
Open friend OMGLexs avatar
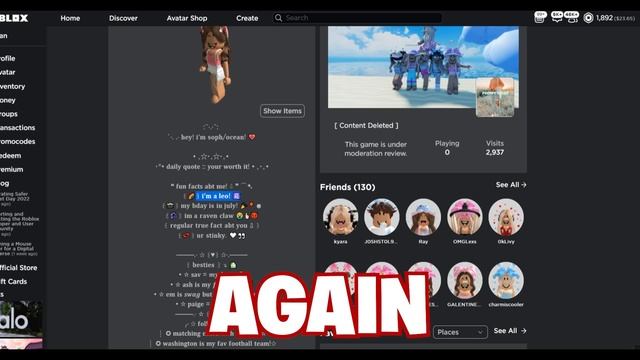(x=464, y=217)
